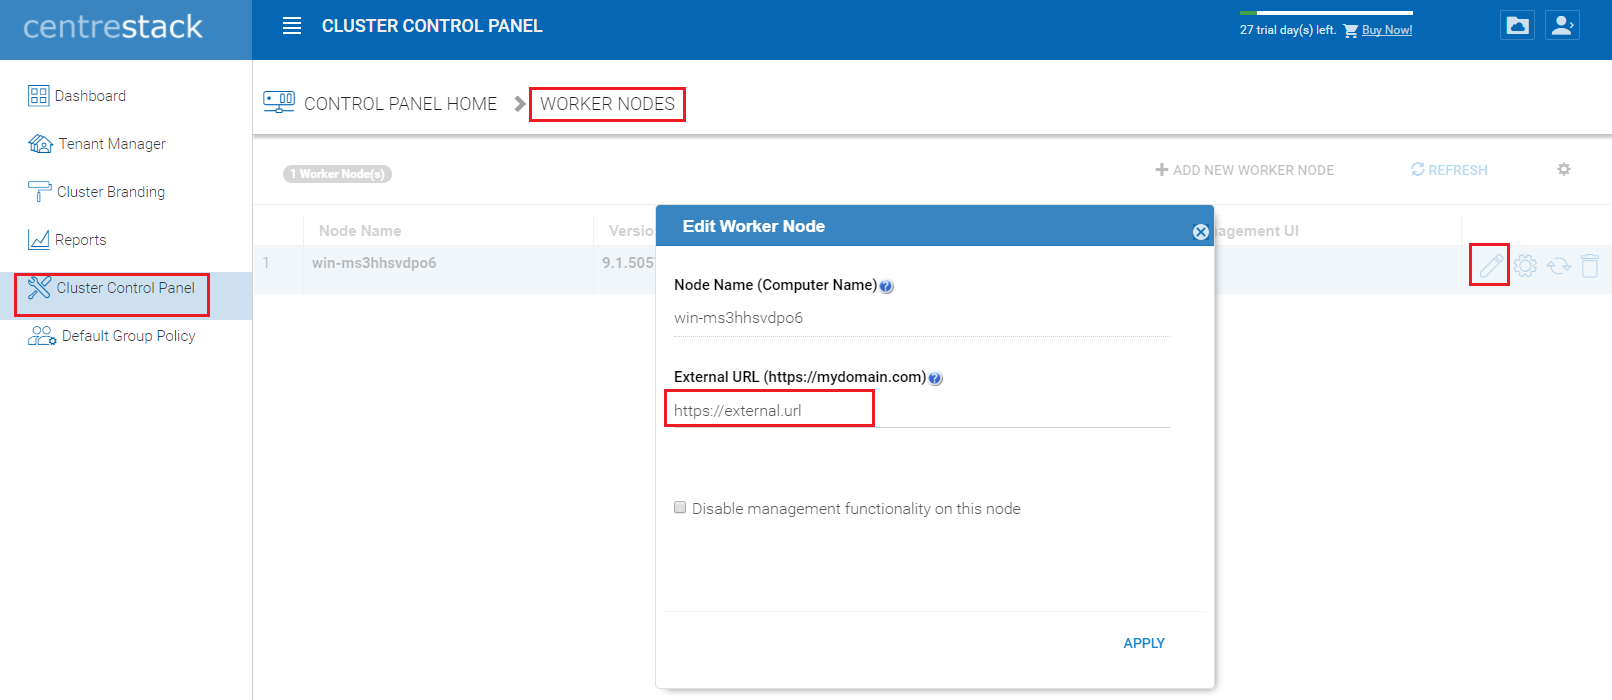Click the Tenant Manager house icon
1612x700 pixels.
tap(40, 144)
